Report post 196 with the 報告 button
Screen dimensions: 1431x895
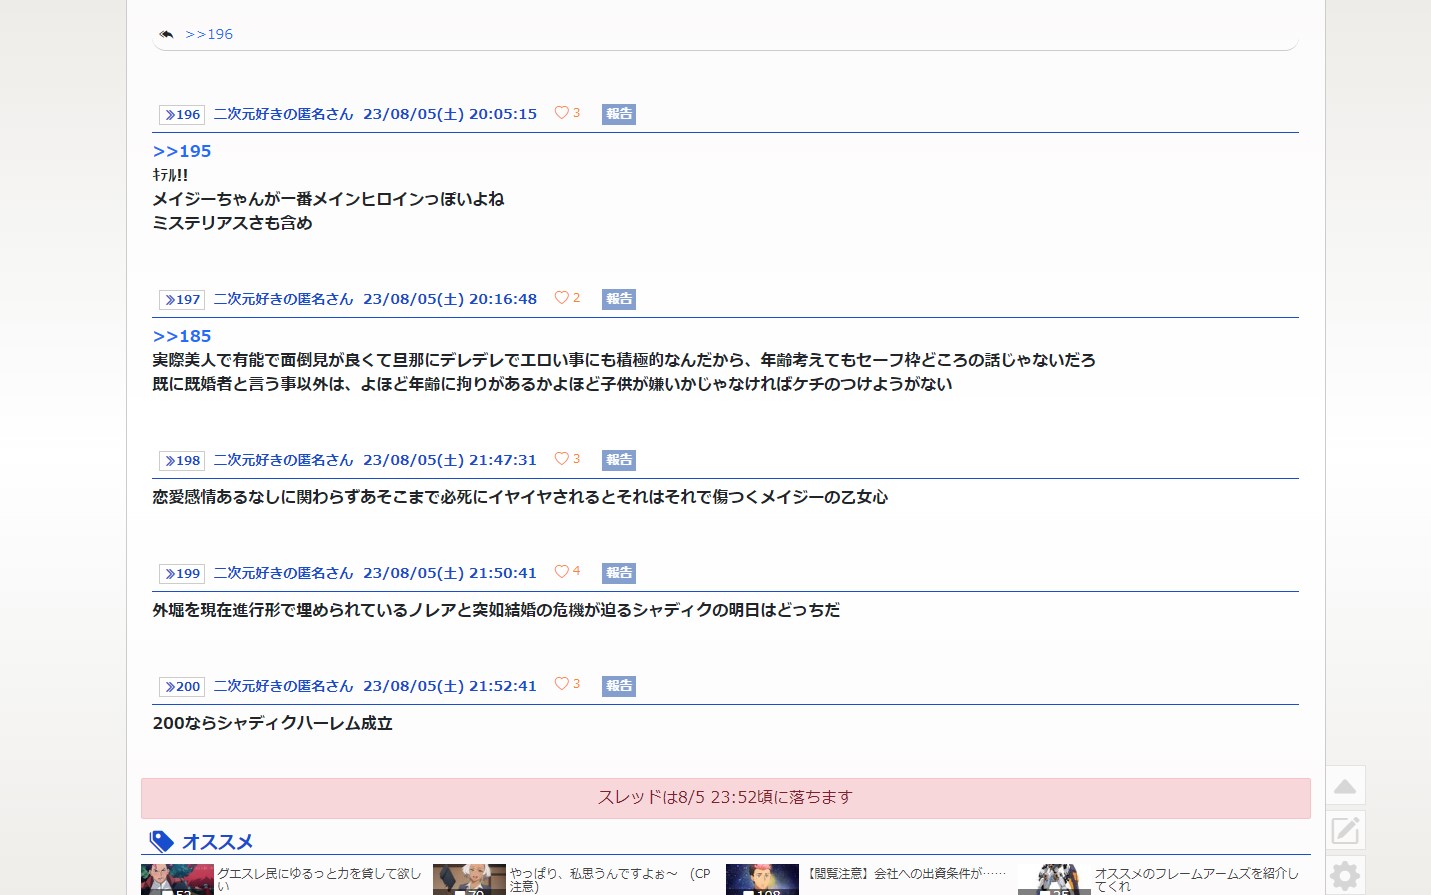pyautogui.click(x=618, y=114)
